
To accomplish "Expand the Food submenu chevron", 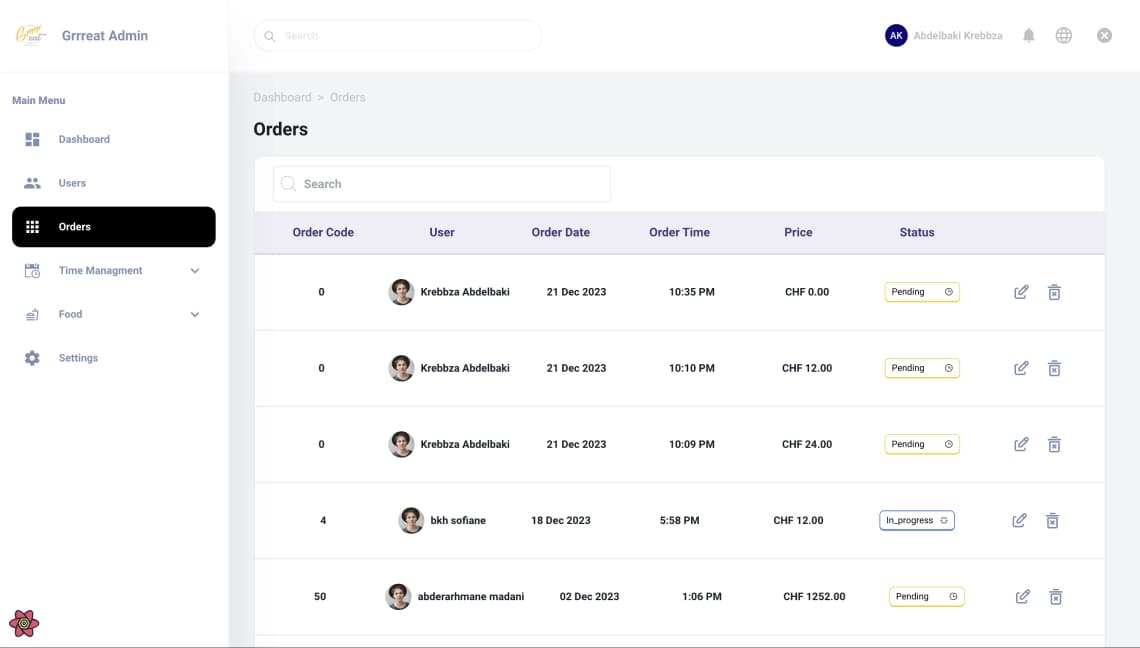I will pyautogui.click(x=195, y=314).
